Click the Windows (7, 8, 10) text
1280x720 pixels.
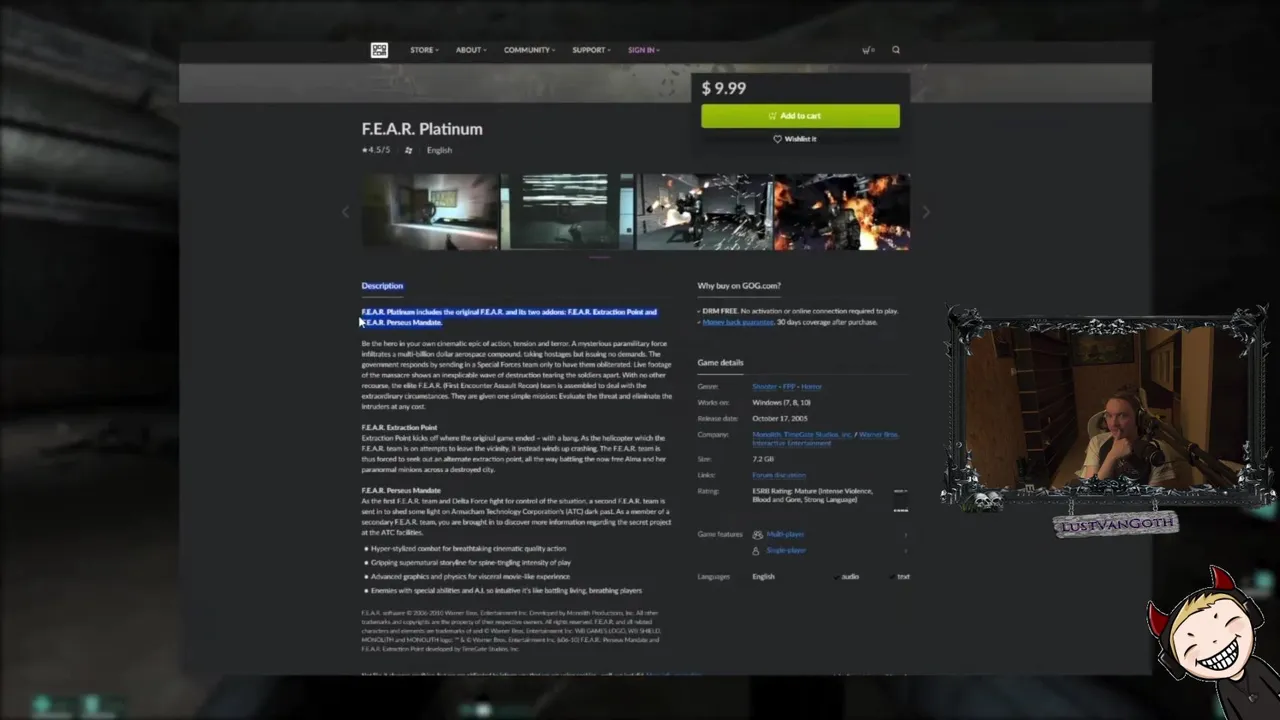click(781, 402)
